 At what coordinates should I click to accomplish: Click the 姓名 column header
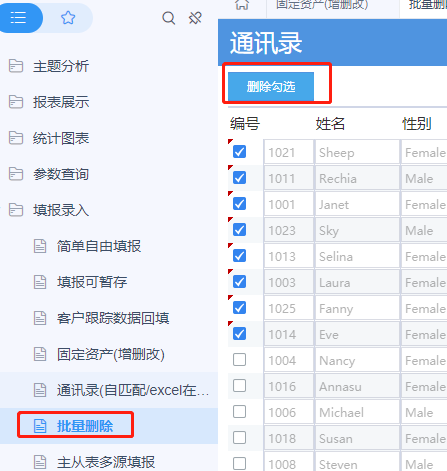coord(330,124)
